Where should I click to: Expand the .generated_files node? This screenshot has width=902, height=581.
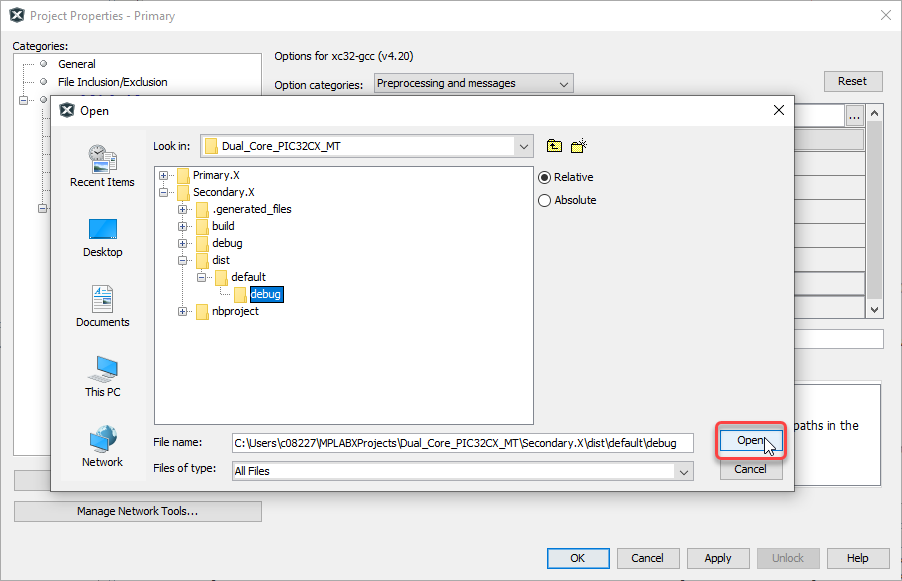coord(182,209)
